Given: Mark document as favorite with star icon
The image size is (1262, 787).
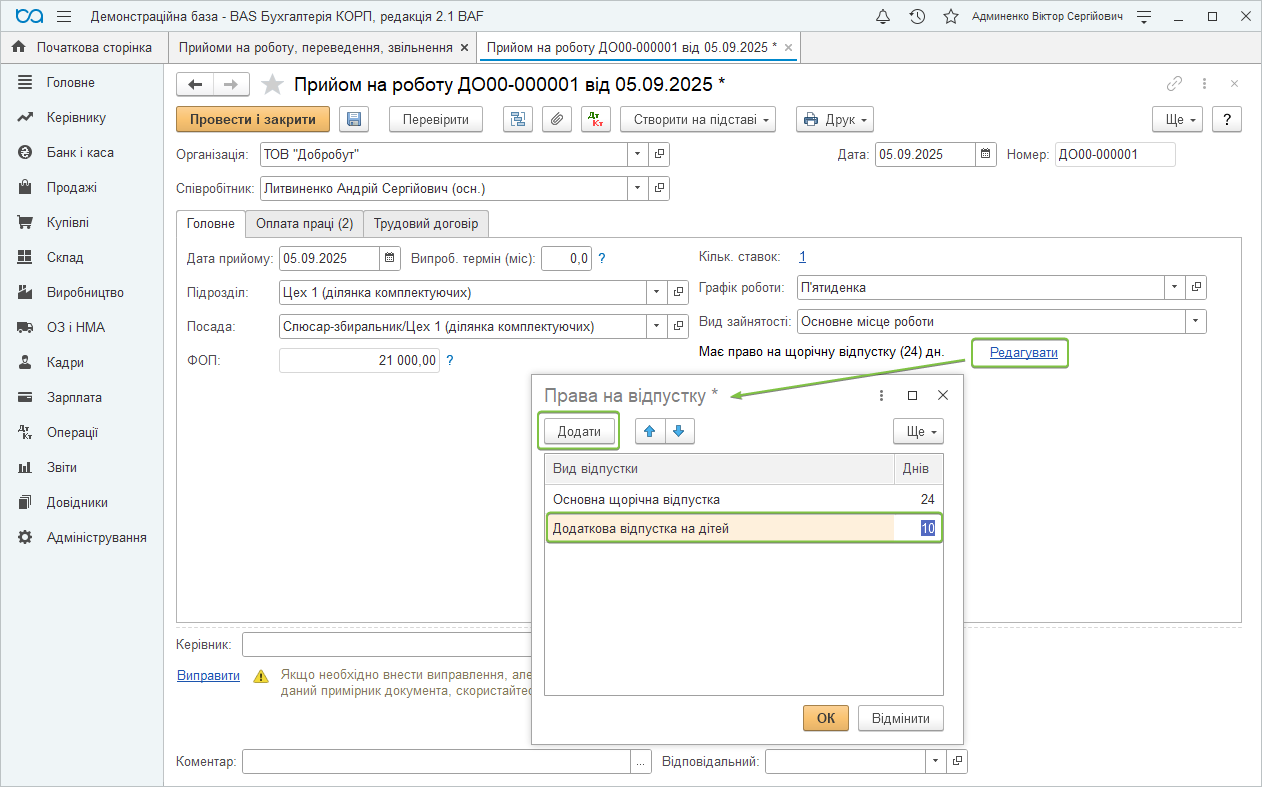Looking at the screenshot, I should (272, 84).
